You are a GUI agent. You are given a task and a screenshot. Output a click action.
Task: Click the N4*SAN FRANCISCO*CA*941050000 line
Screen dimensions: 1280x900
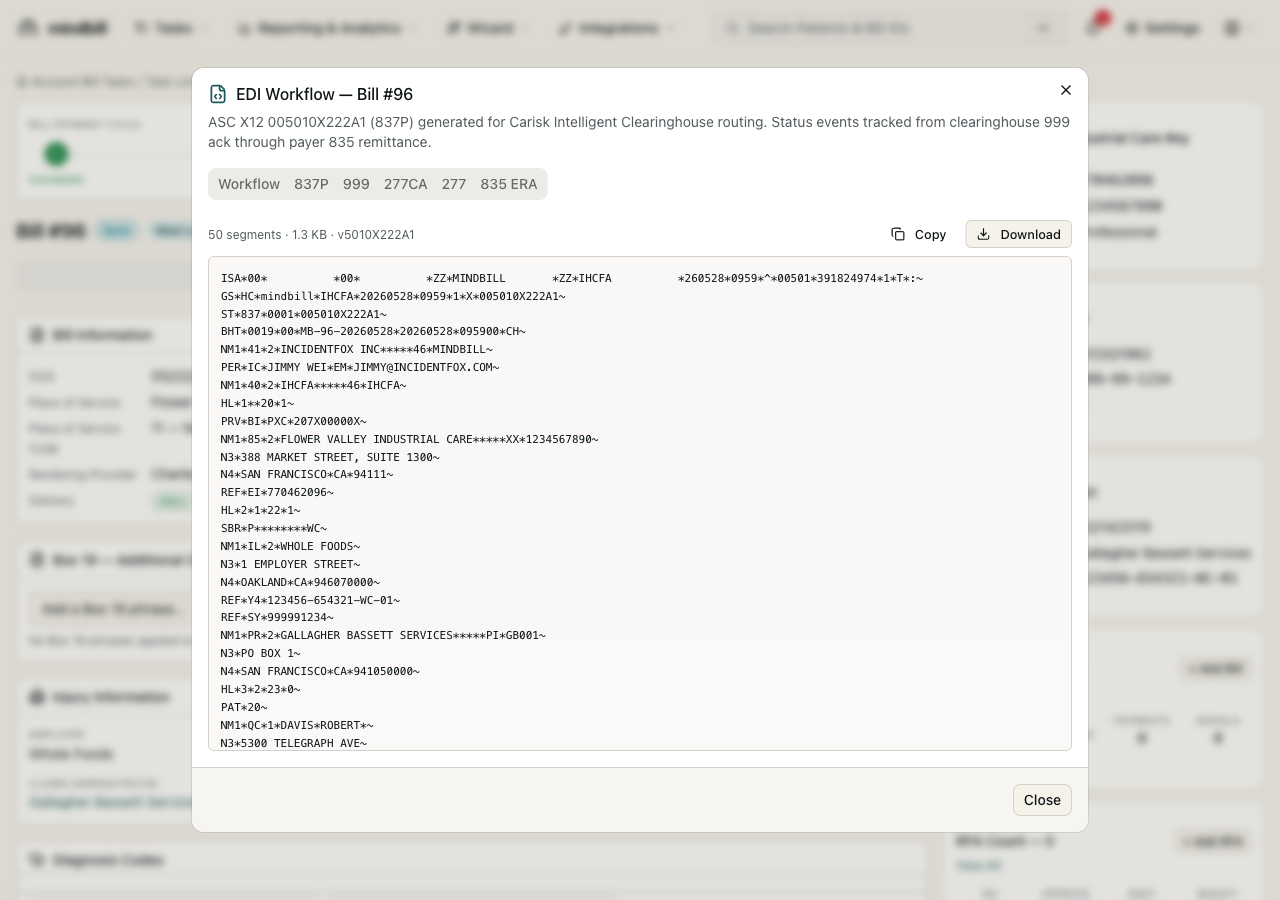point(320,671)
